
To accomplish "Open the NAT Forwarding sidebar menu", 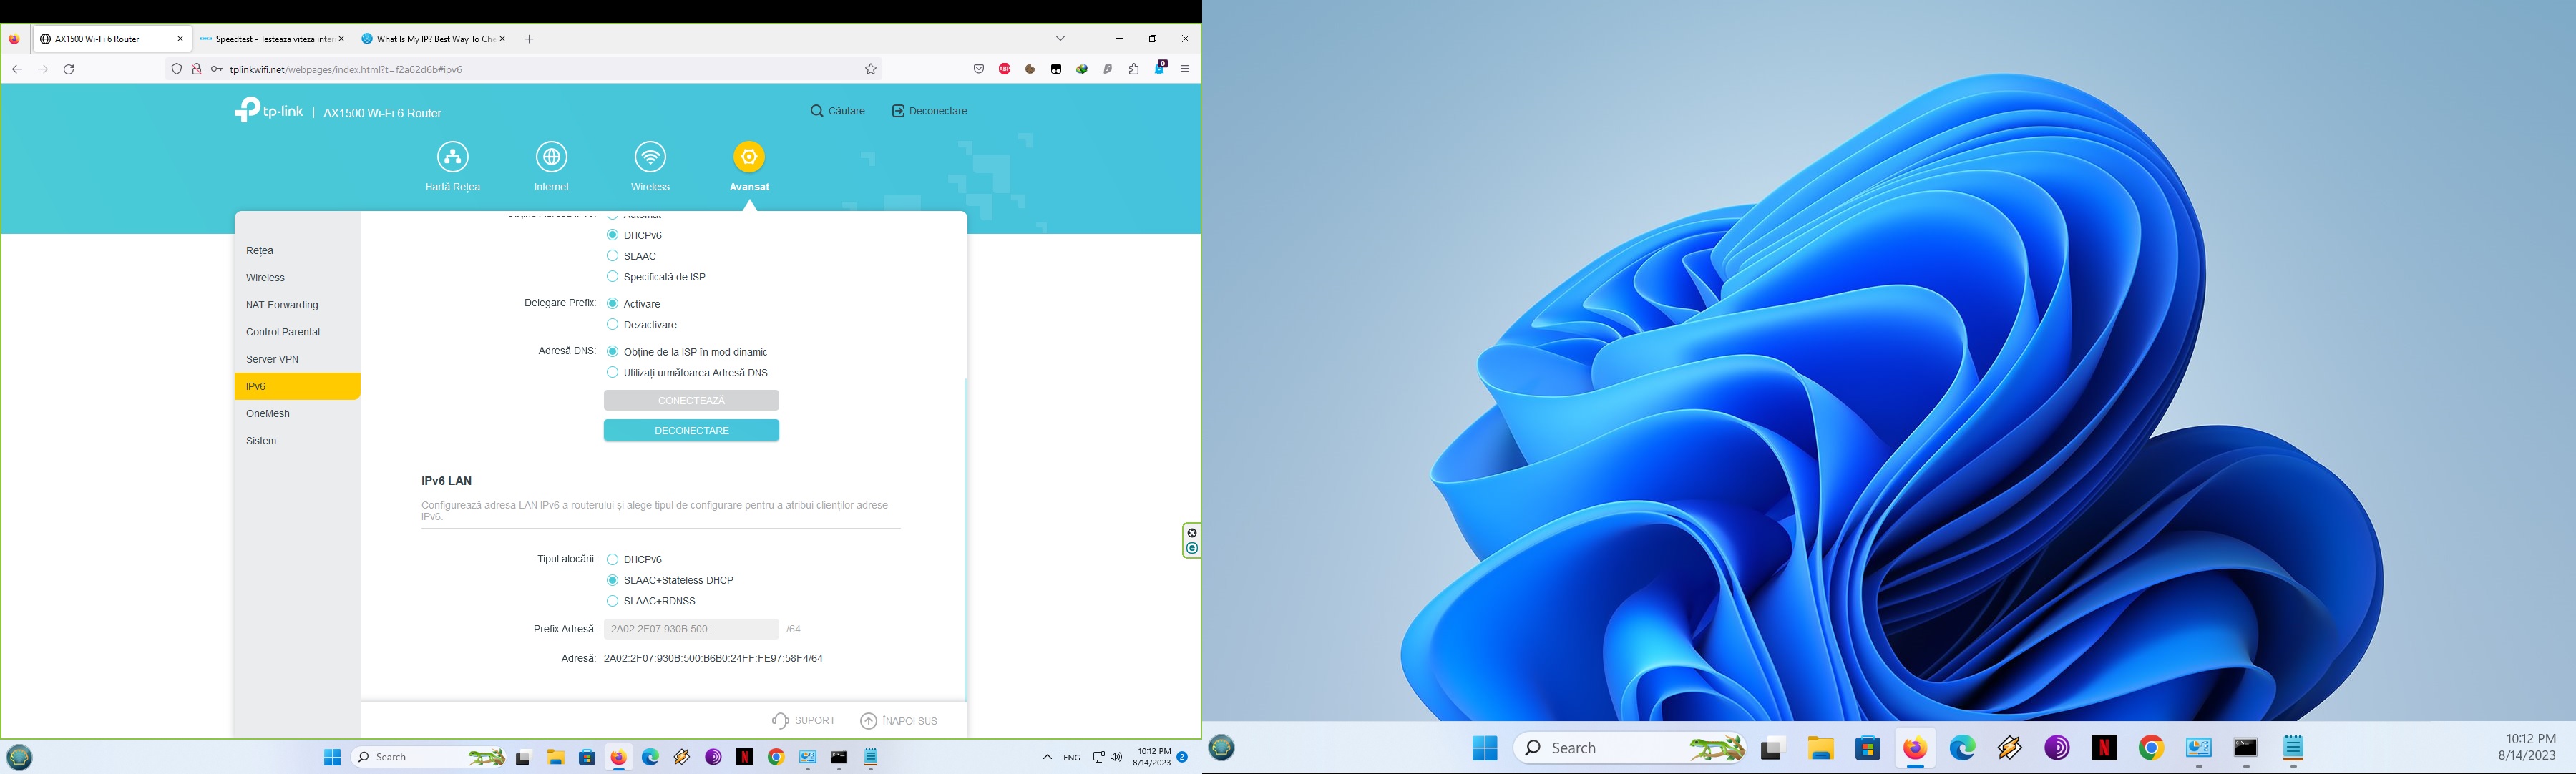I will [282, 305].
